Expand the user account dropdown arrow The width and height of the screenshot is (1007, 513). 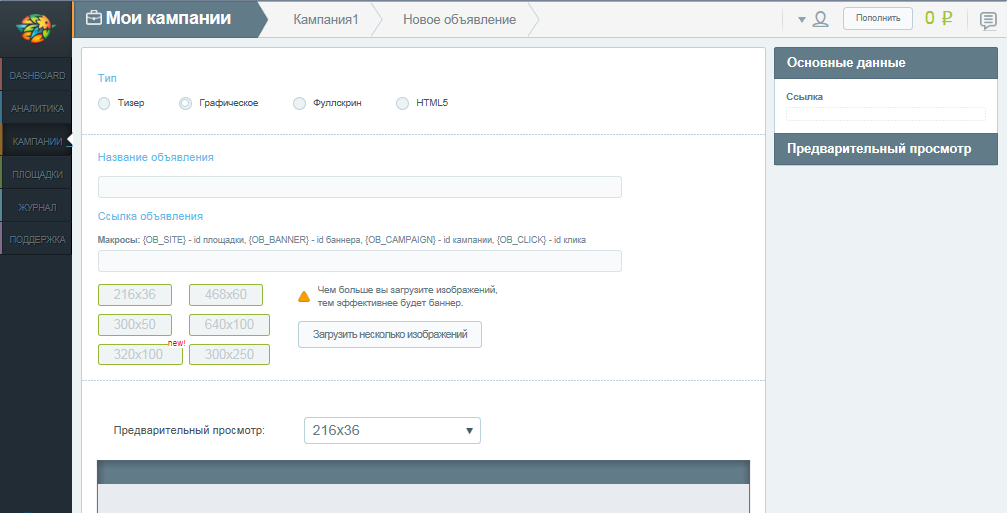[801, 20]
